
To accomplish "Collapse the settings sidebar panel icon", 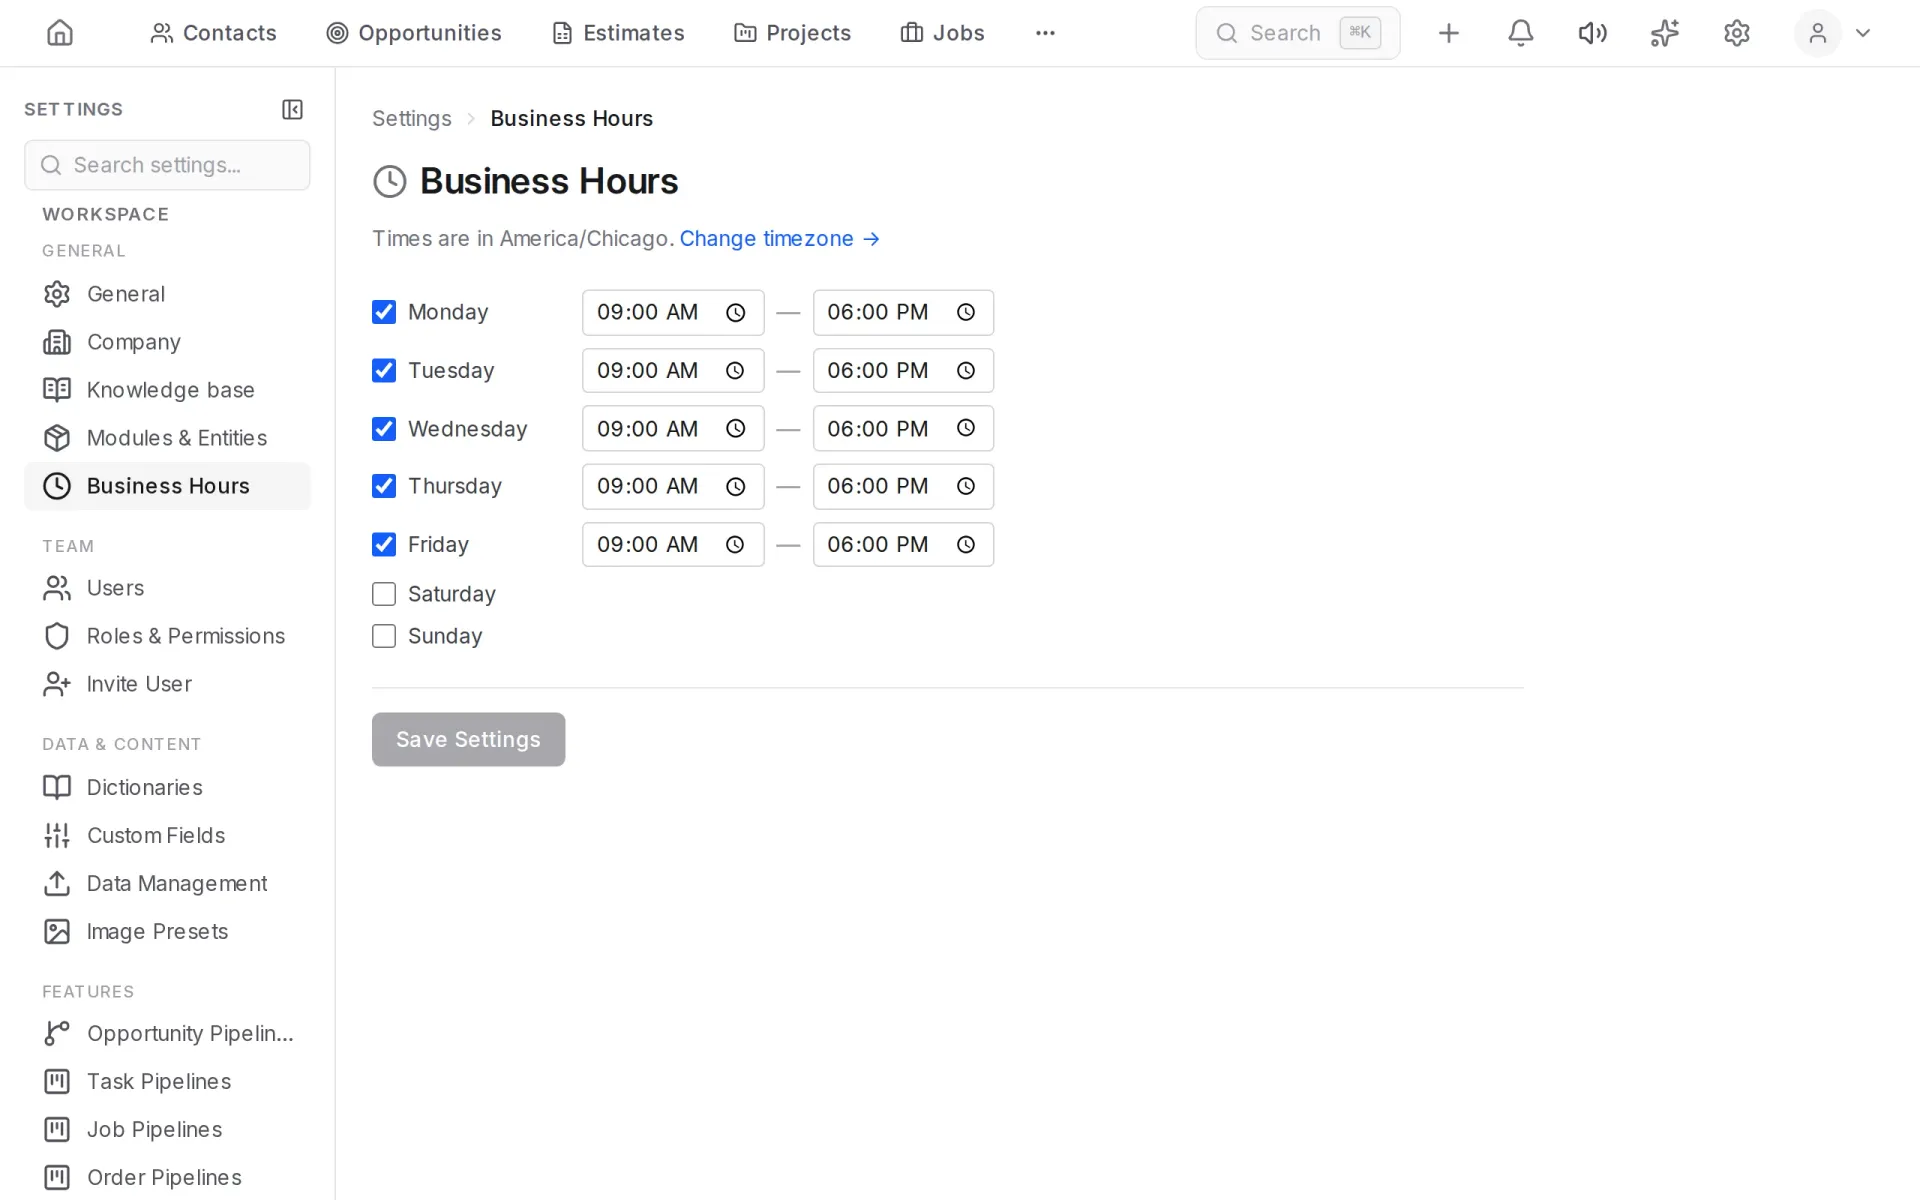I will click(292, 109).
